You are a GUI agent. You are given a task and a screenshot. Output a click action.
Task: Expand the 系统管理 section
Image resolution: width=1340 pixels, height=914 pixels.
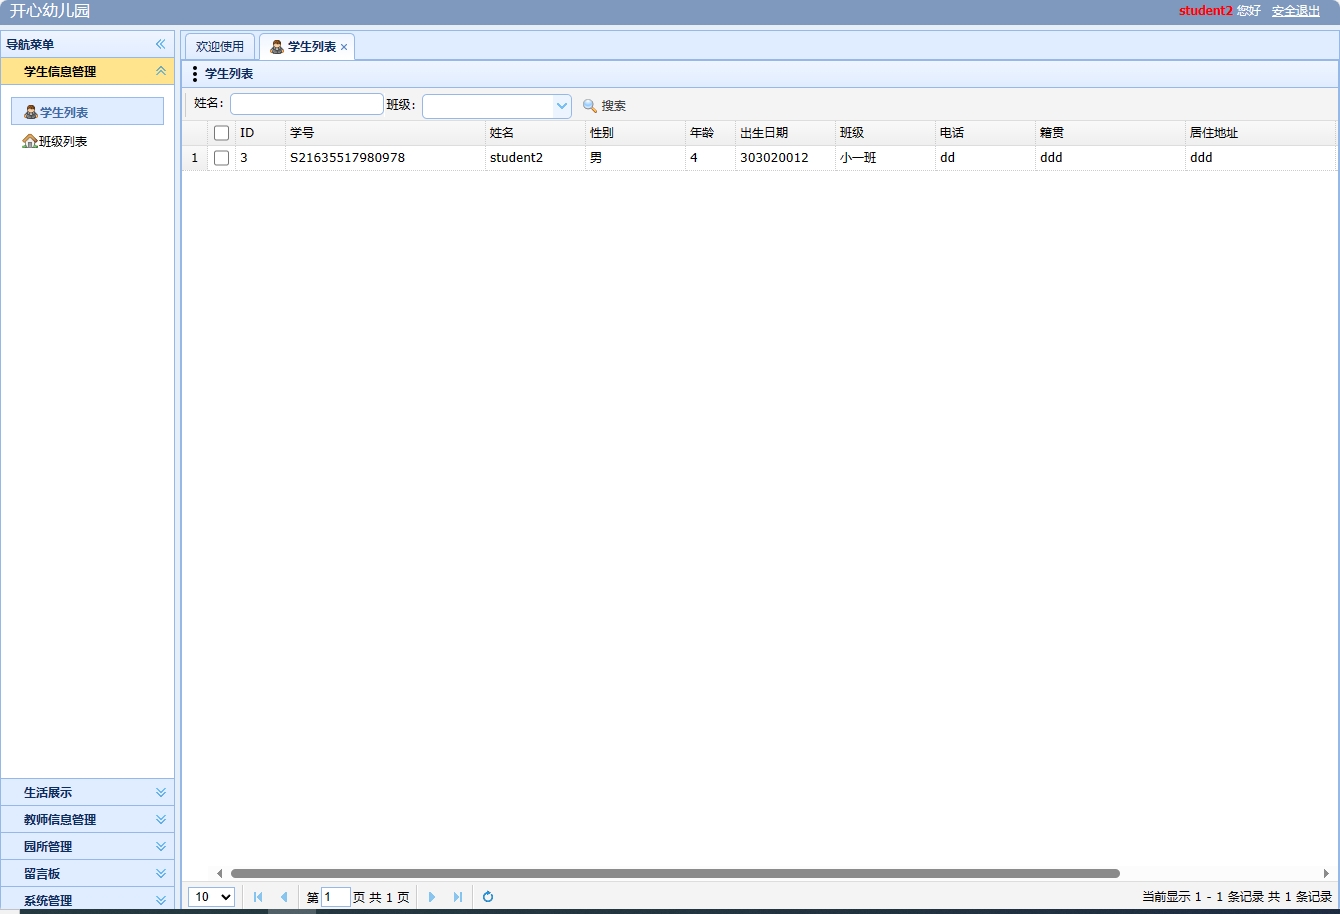[160, 900]
